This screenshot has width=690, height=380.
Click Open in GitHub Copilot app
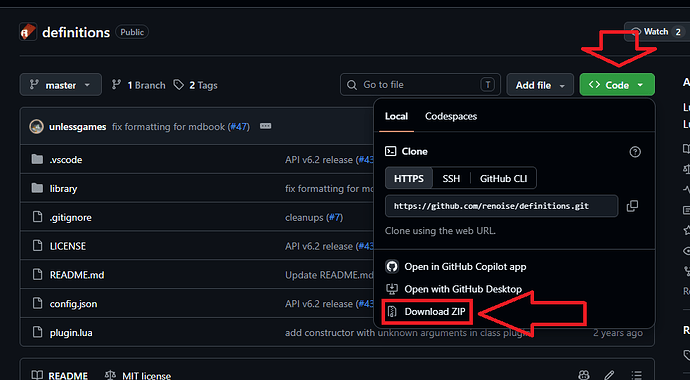(x=465, y=267)
